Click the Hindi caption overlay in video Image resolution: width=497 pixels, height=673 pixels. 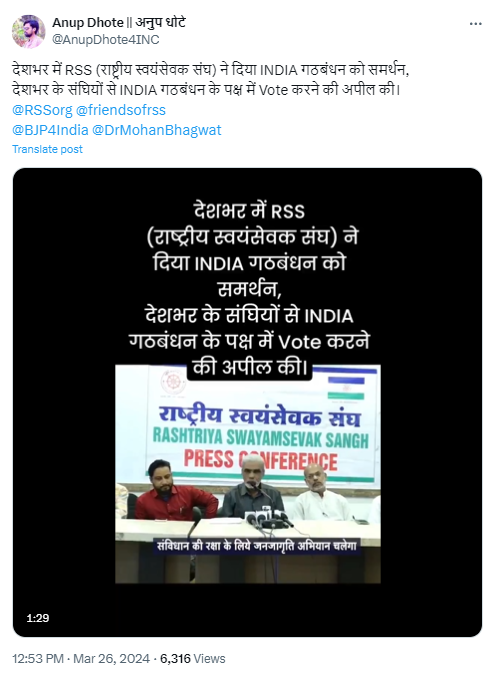tap(249, 289)
